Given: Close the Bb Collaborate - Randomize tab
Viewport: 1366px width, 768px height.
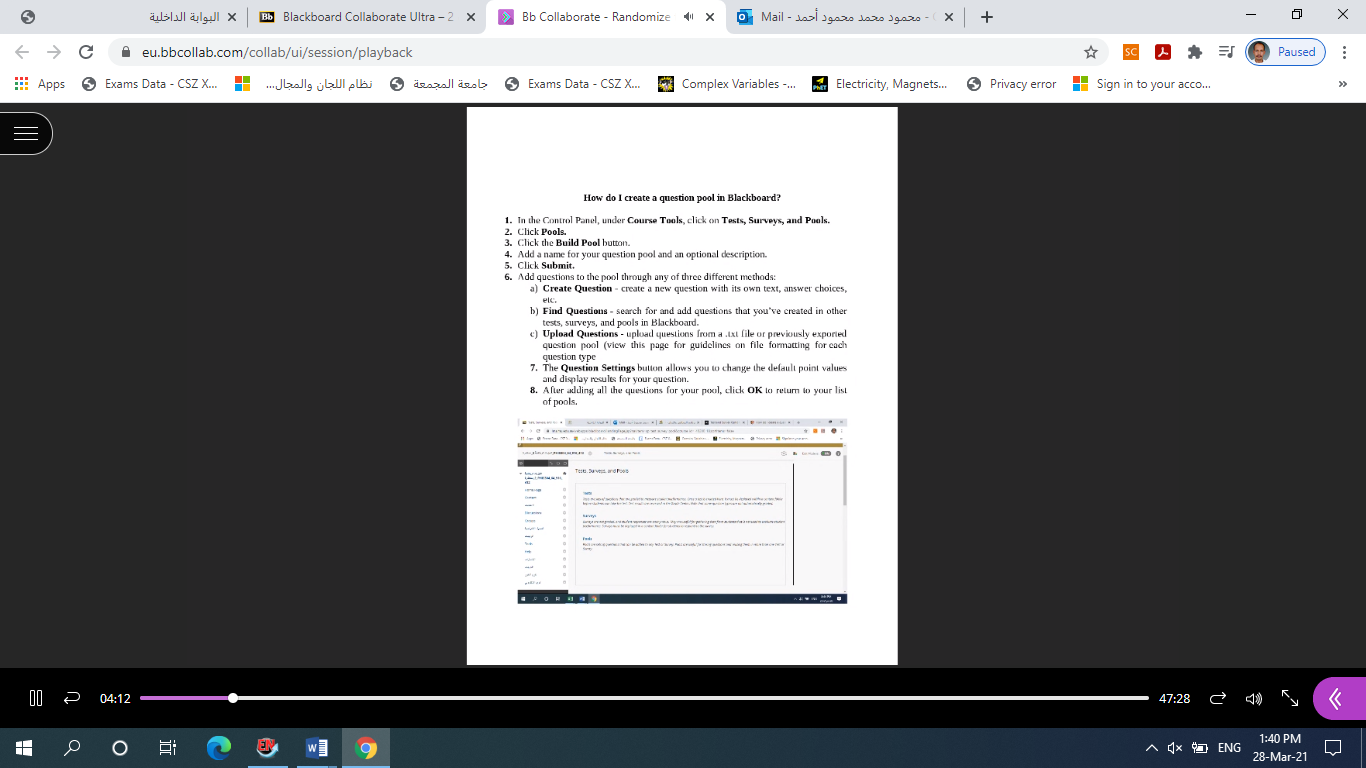Looking at the screenshot, I should click(x=710, y=17).
